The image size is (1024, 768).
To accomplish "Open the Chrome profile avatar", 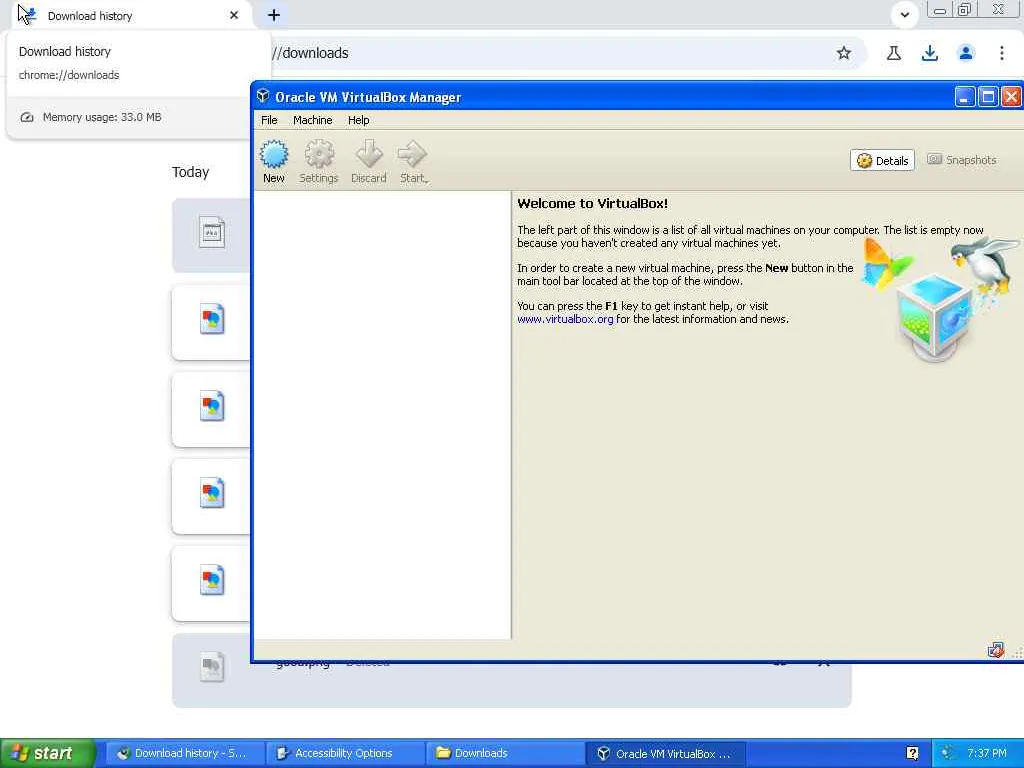I will [965, 53].
